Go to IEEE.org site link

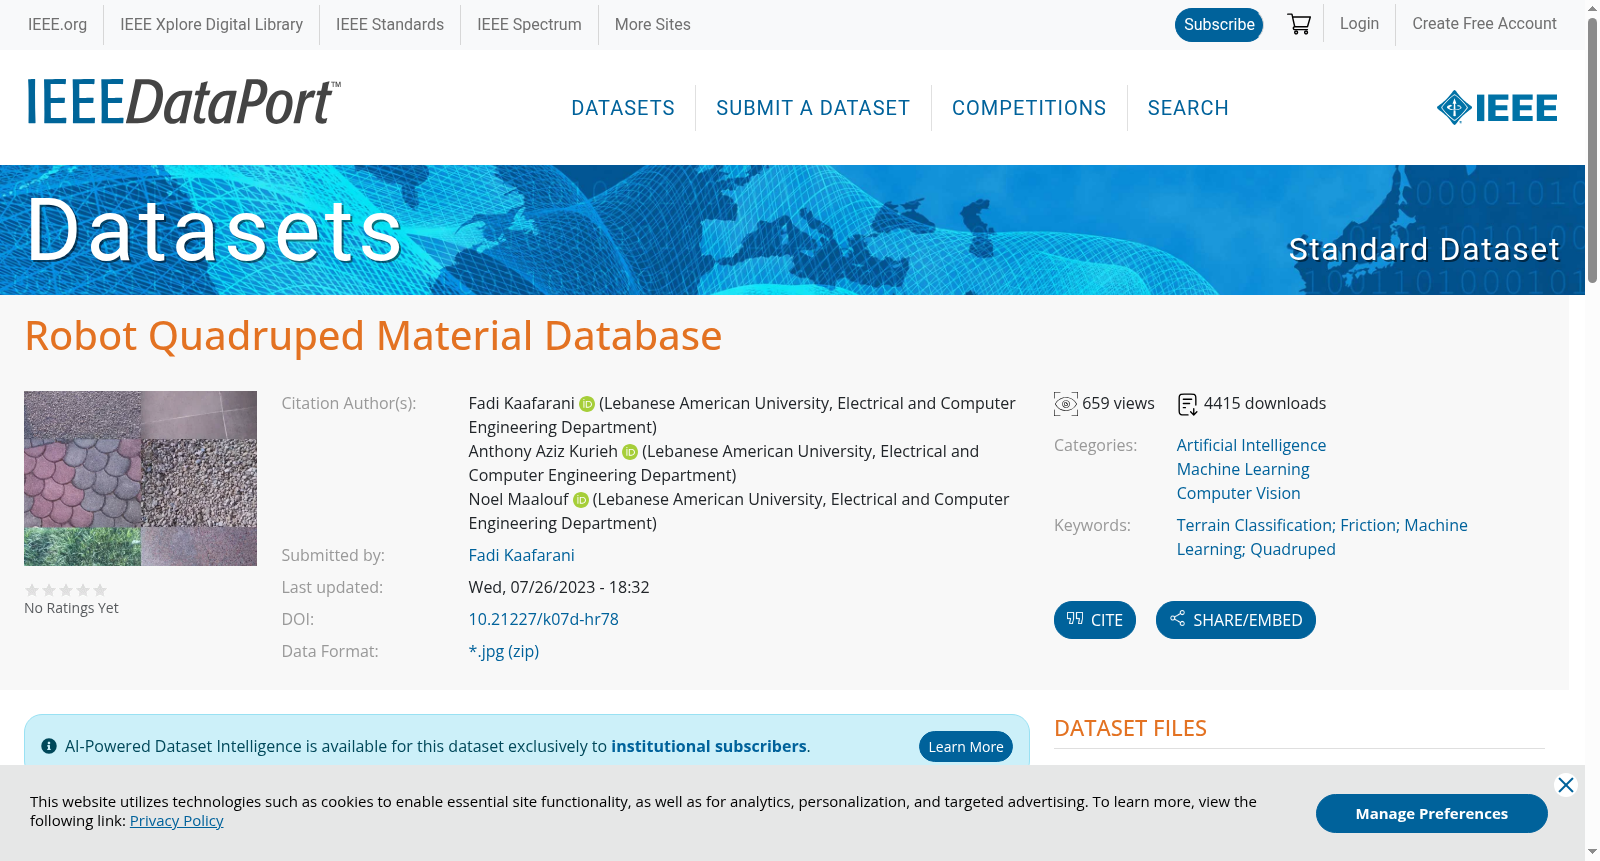pos(57,24)
